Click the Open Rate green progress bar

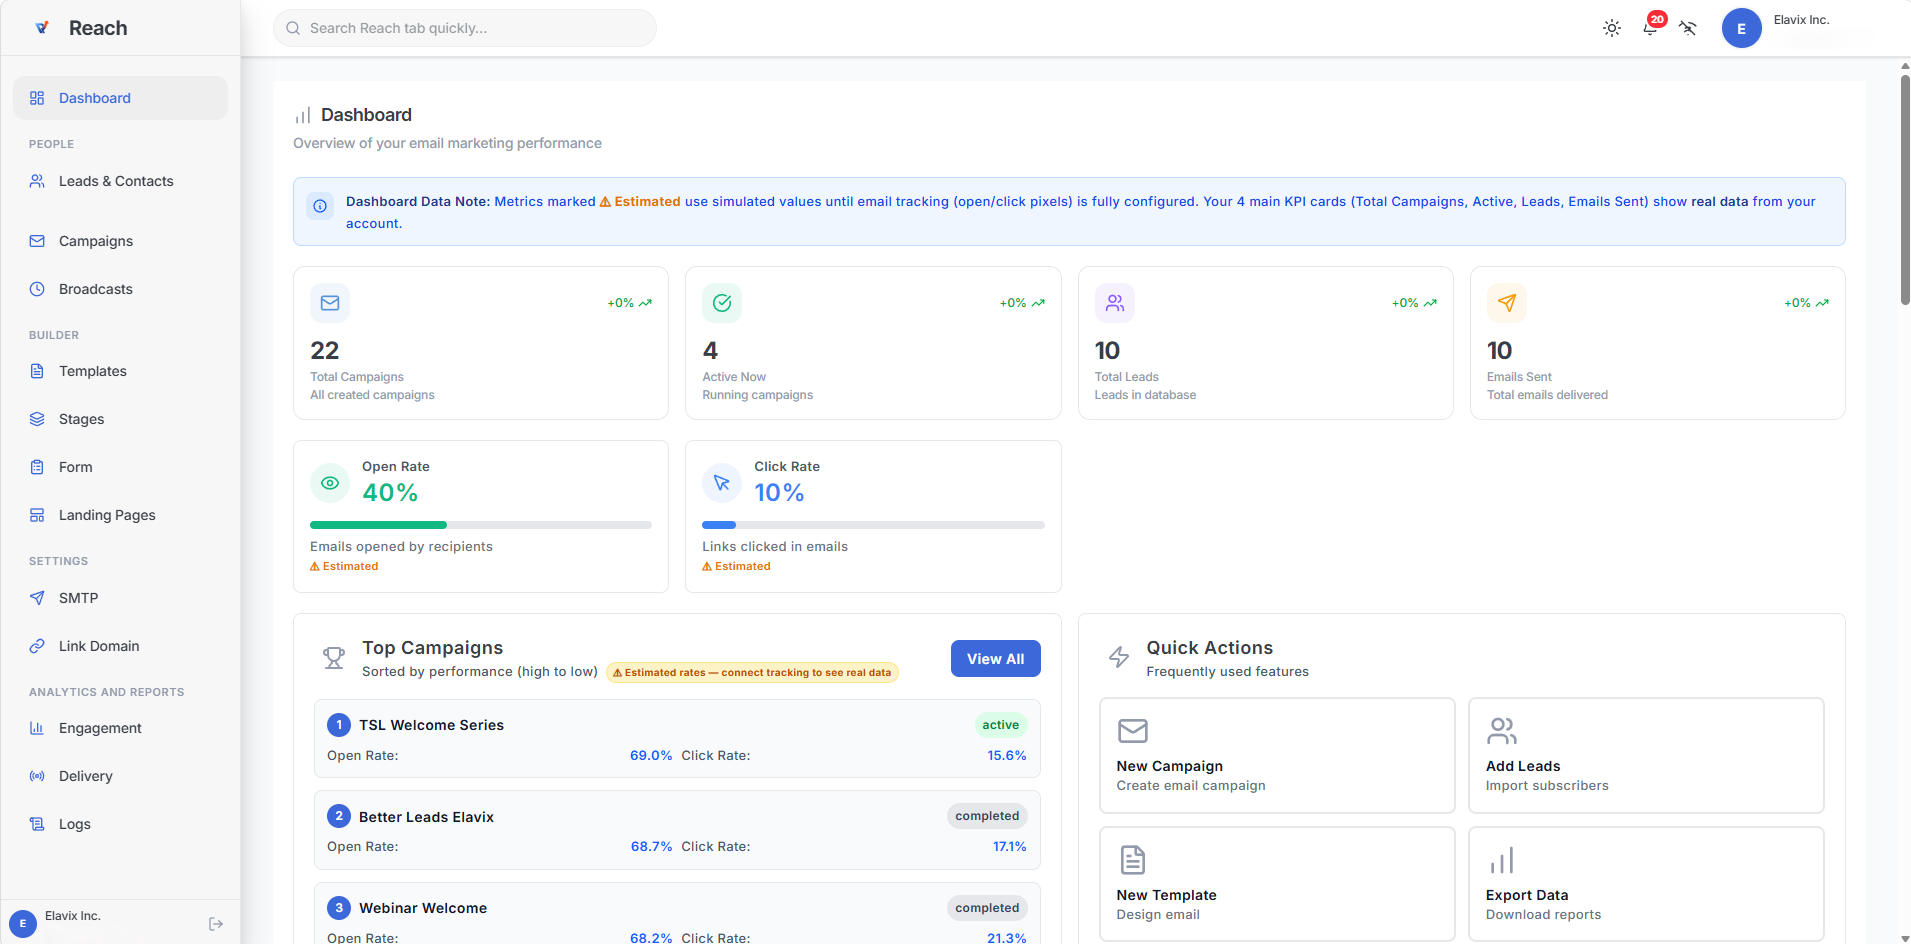(x=378, y=525)
